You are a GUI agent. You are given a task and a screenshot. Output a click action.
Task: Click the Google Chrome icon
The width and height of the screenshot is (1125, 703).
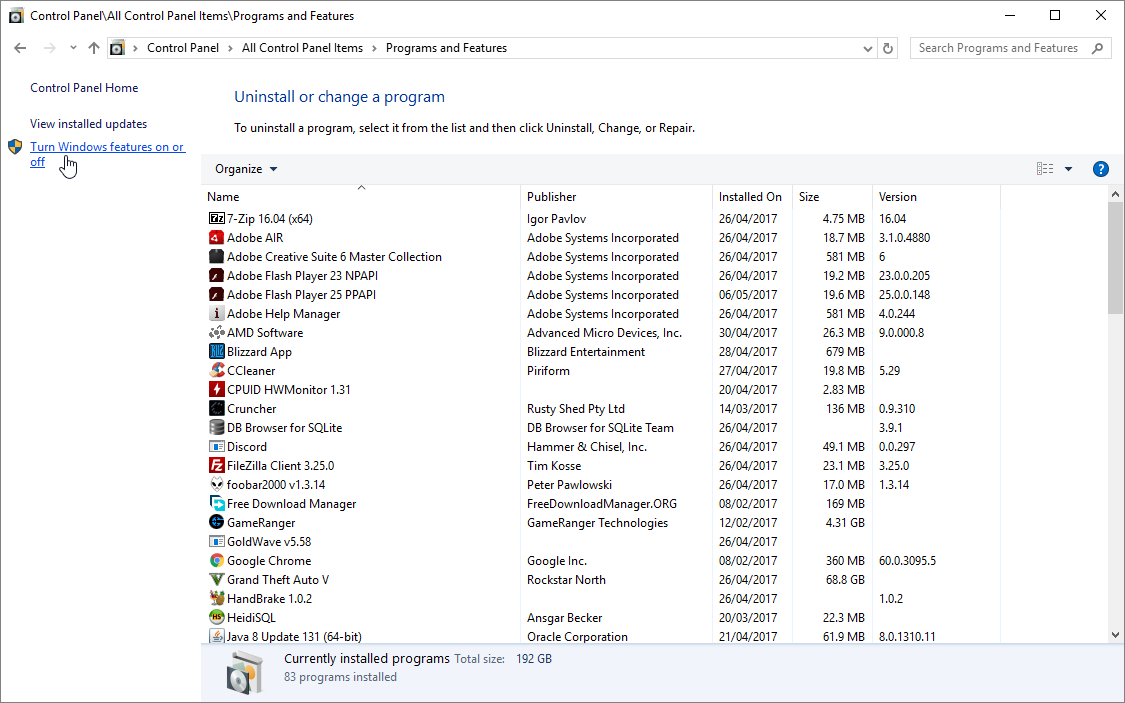coord(216,560)
